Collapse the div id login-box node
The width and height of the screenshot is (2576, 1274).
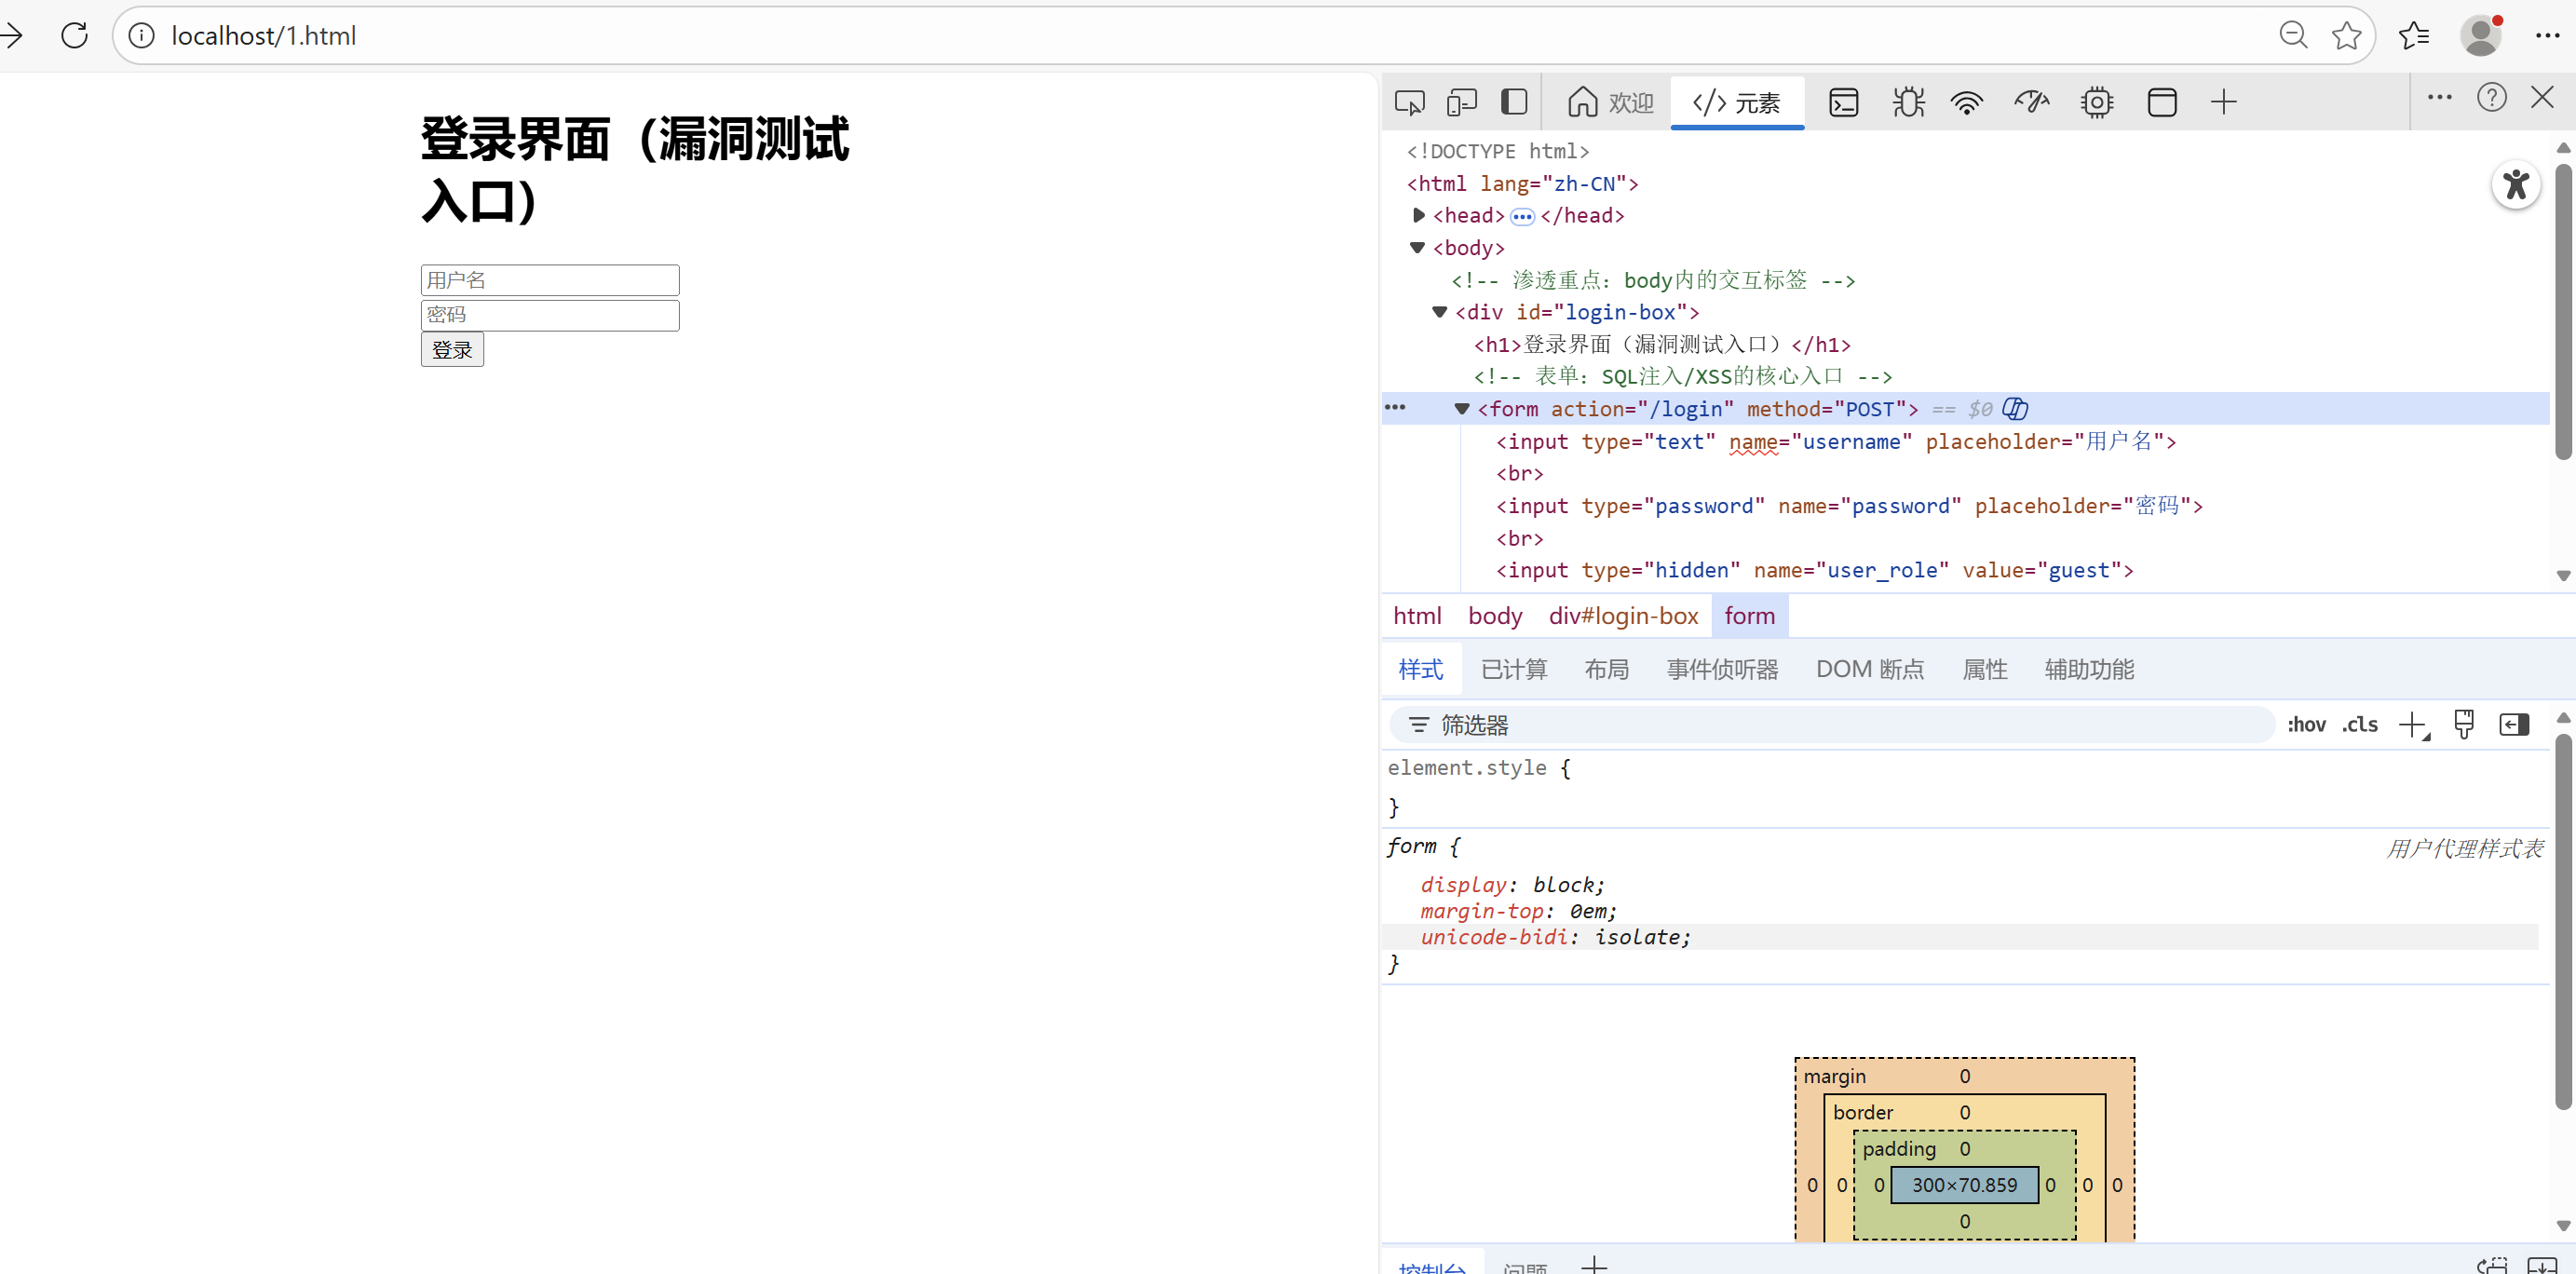point(1439,312)
